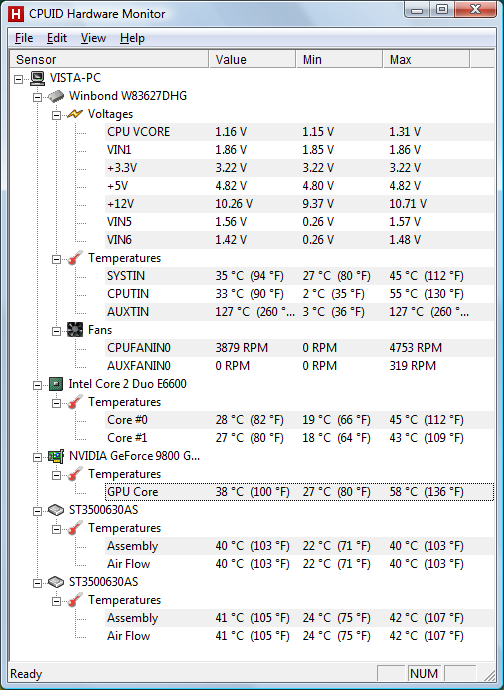Open the Help menu
504x690 pixels.
pyautogui.click(x=132, y=38)
